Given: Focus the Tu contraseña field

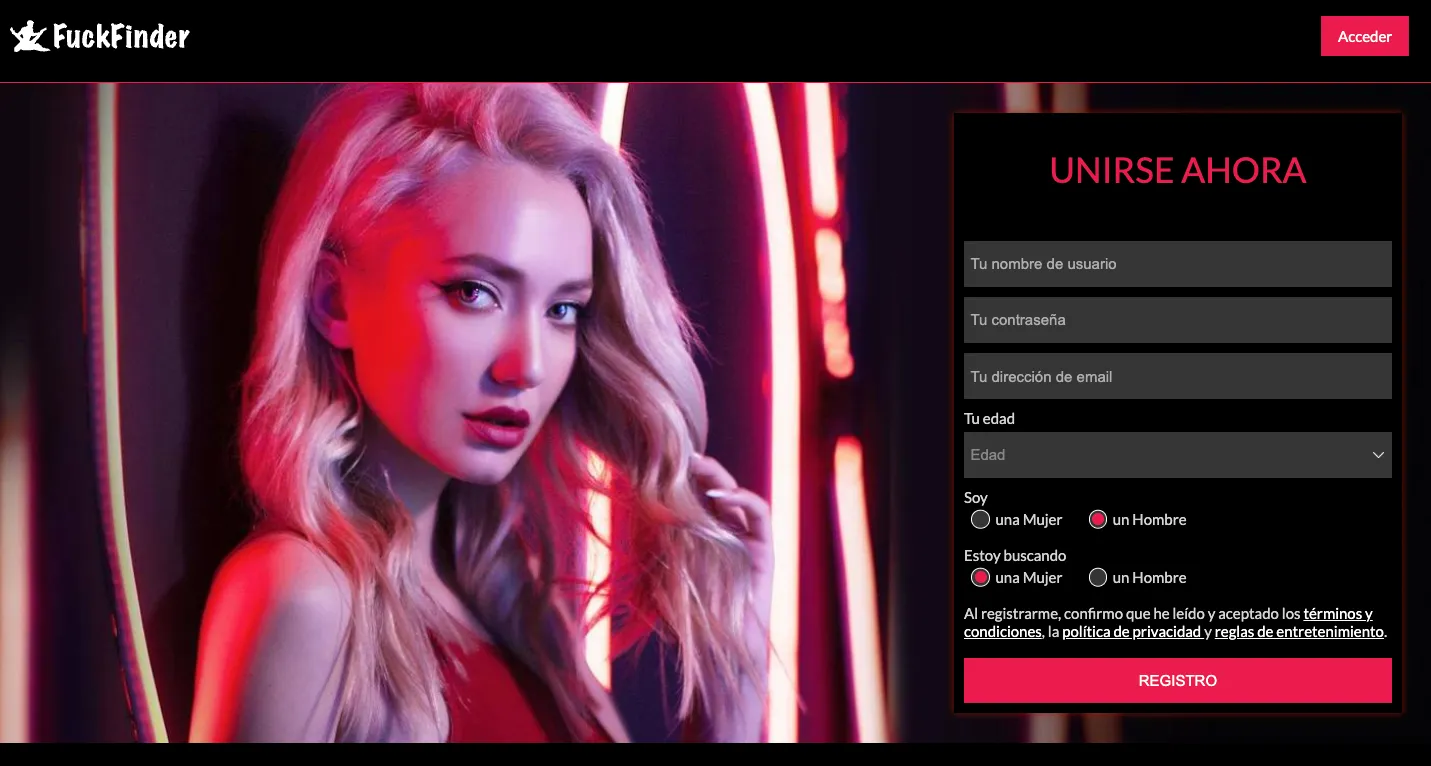Looking at the screenshot, I should click(x=1177, y=320).
